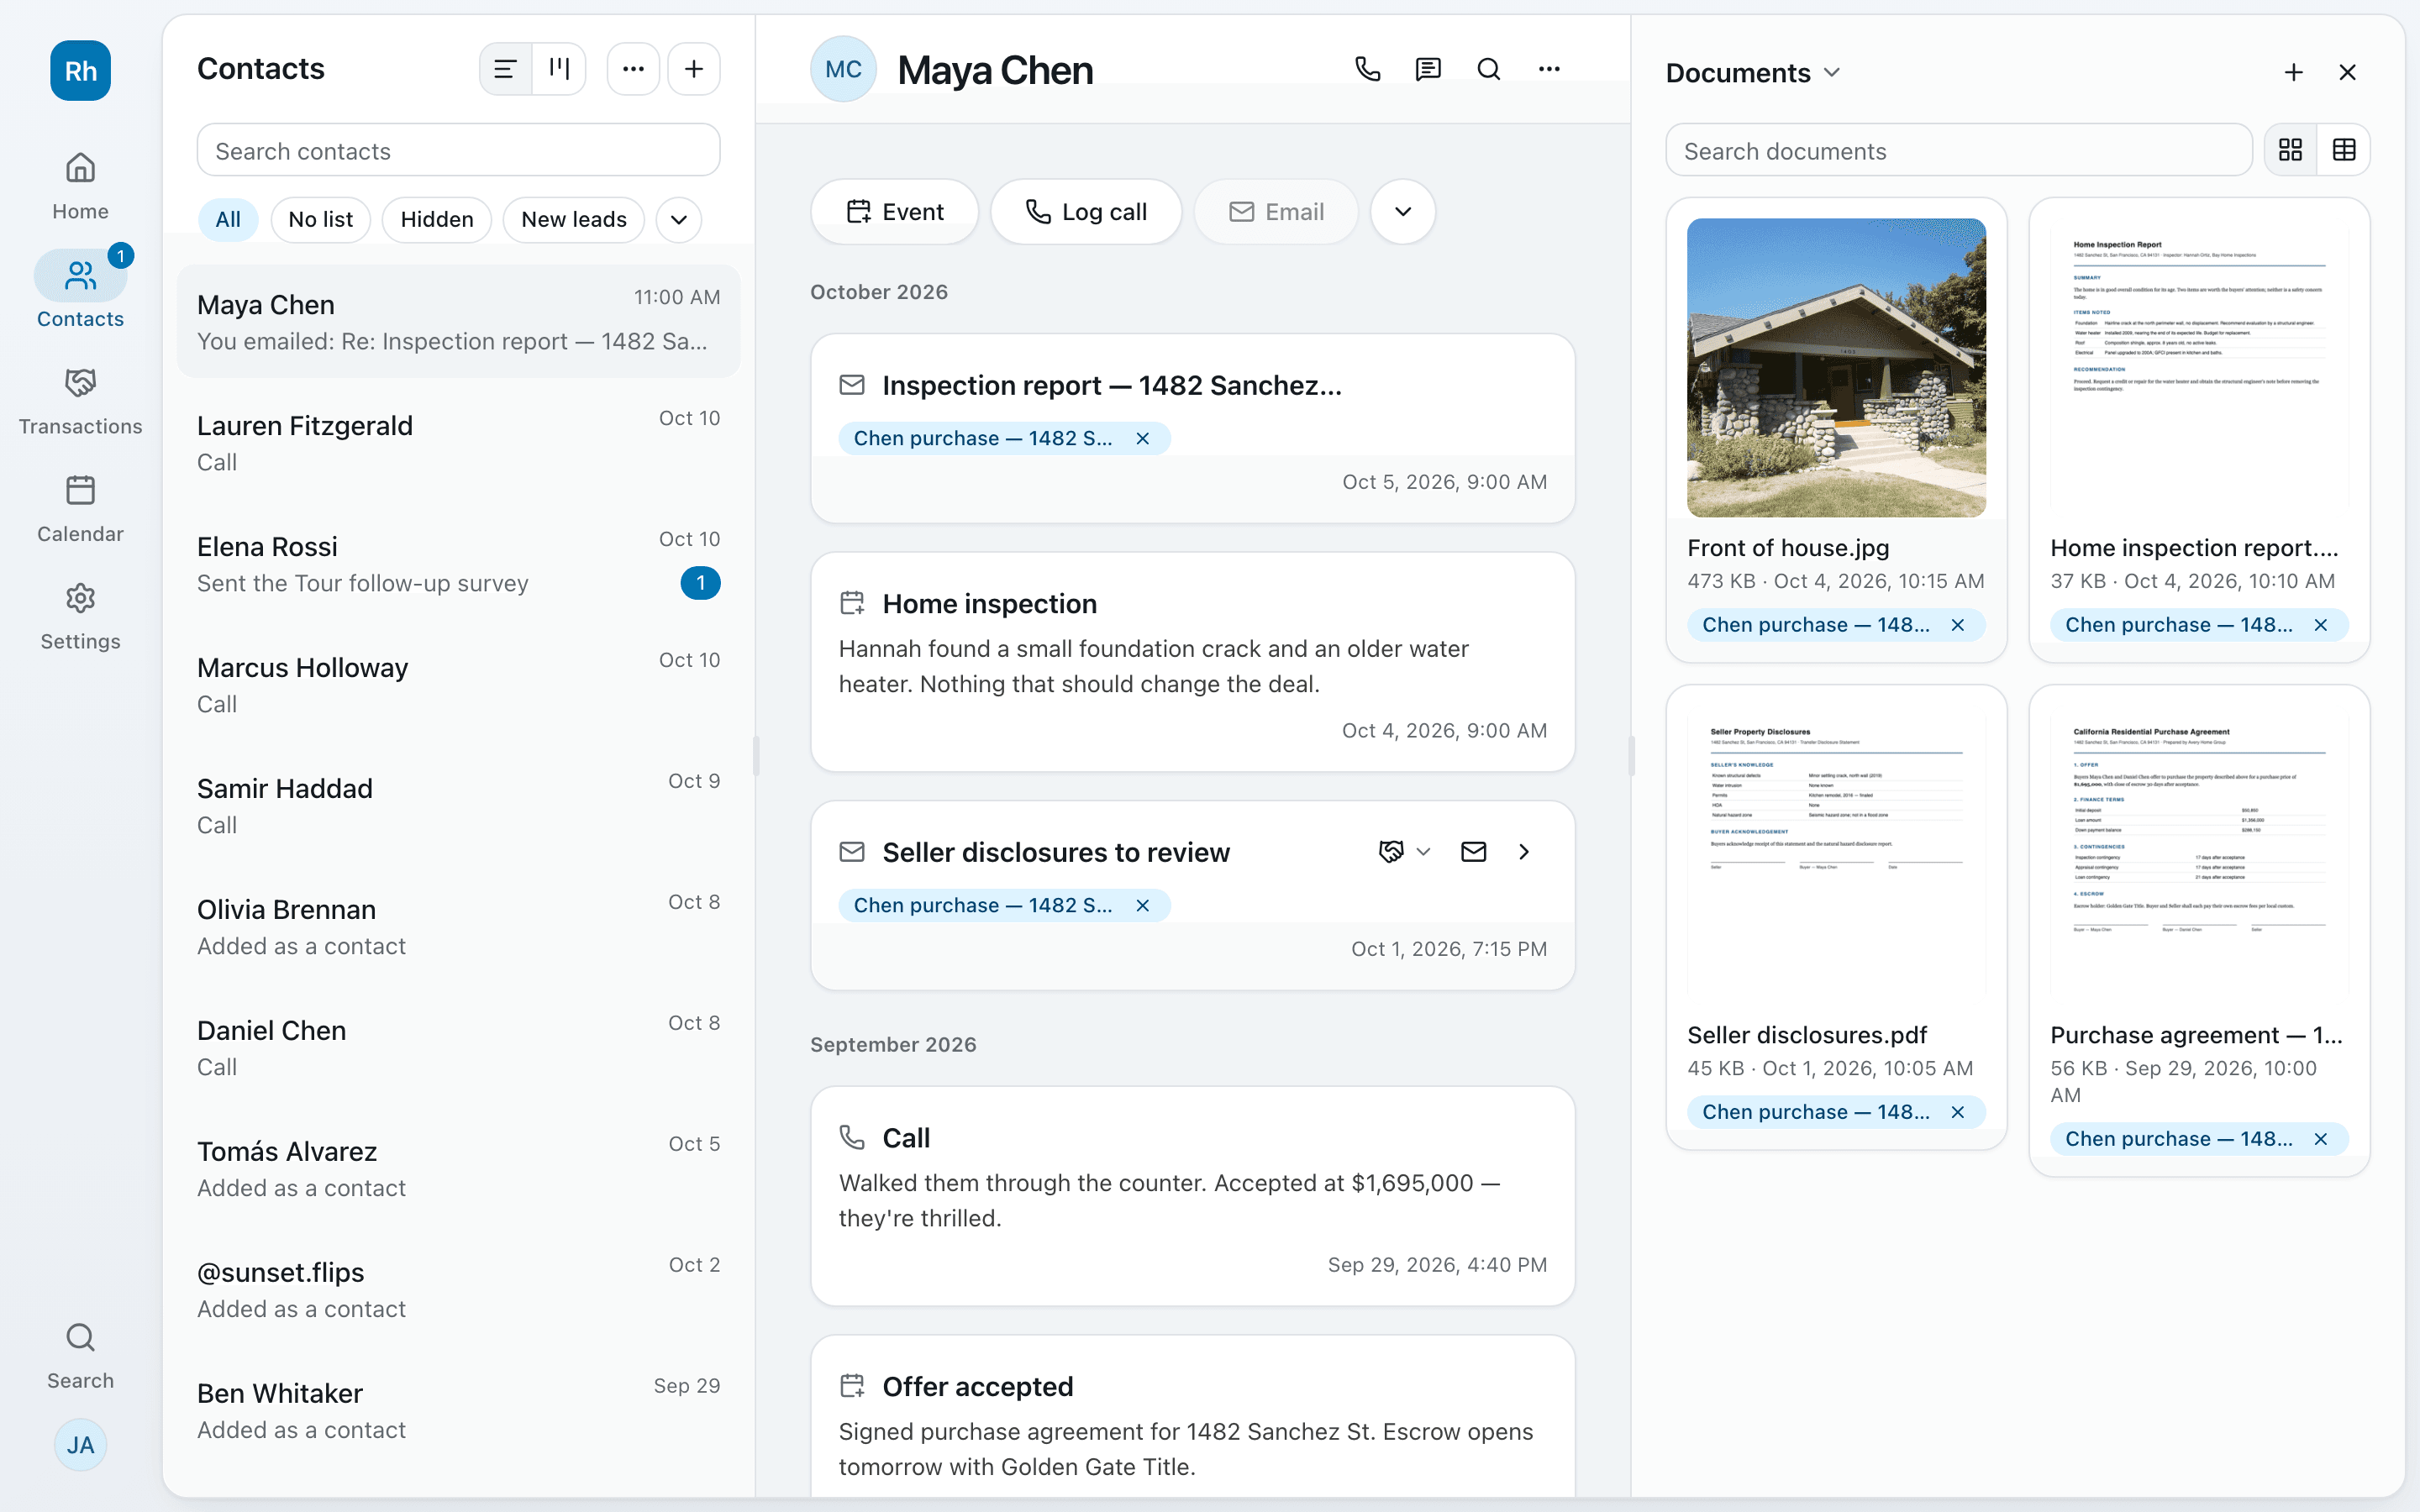Open Seller disclosures with the chevron arrow

1523,852
